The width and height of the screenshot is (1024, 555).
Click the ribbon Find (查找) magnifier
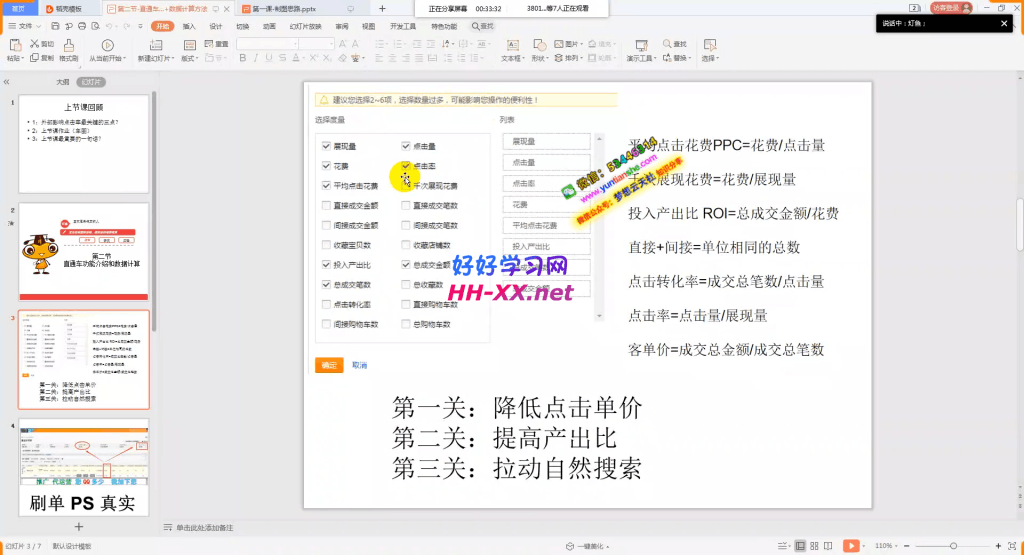click(x=667, y=44)
